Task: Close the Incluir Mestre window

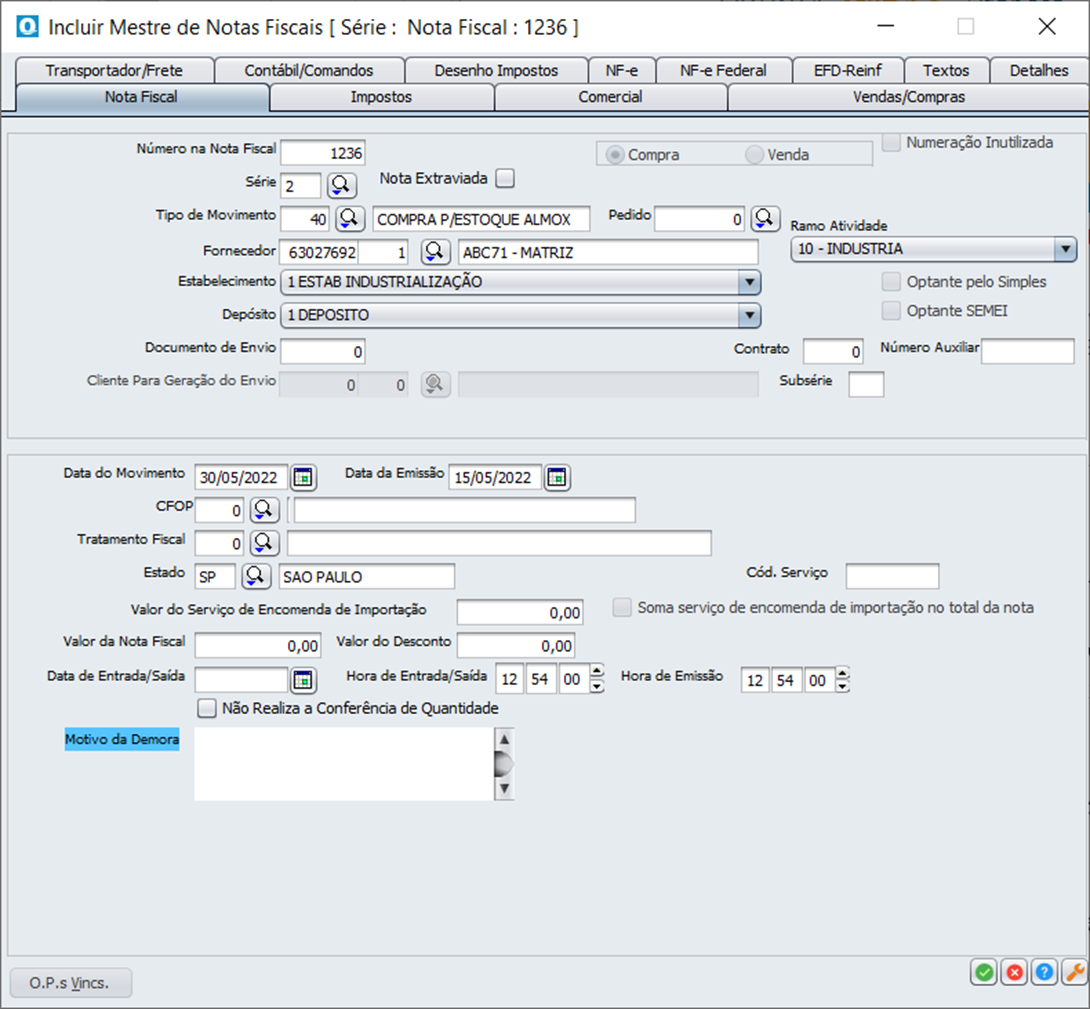Action: click(1046, 27)
